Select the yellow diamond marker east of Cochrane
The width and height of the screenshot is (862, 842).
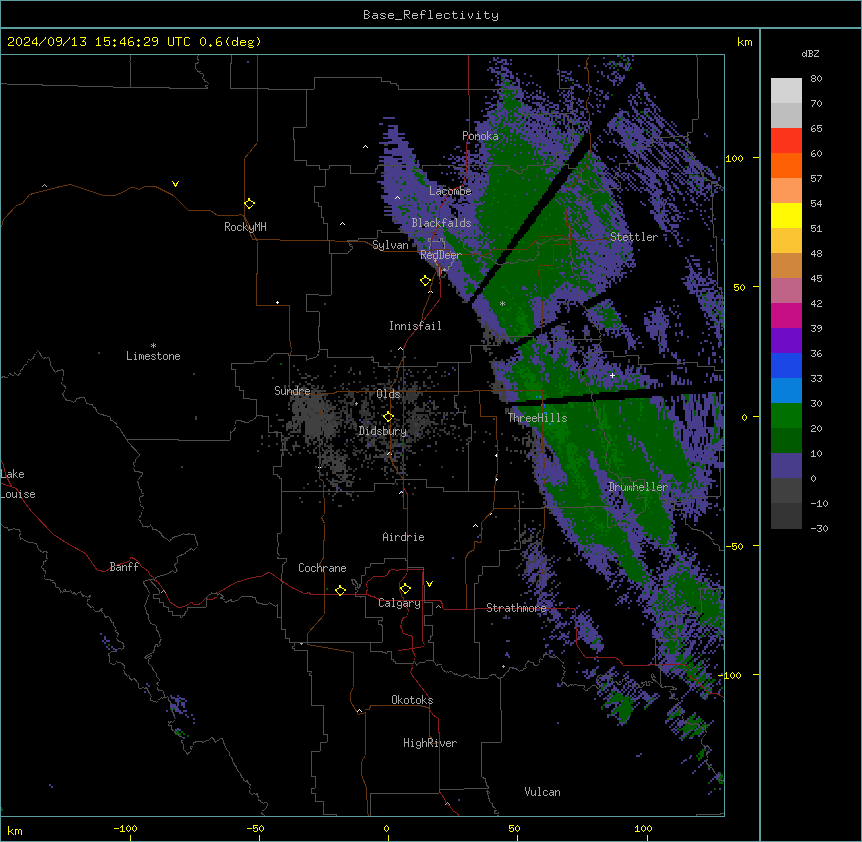340,590
